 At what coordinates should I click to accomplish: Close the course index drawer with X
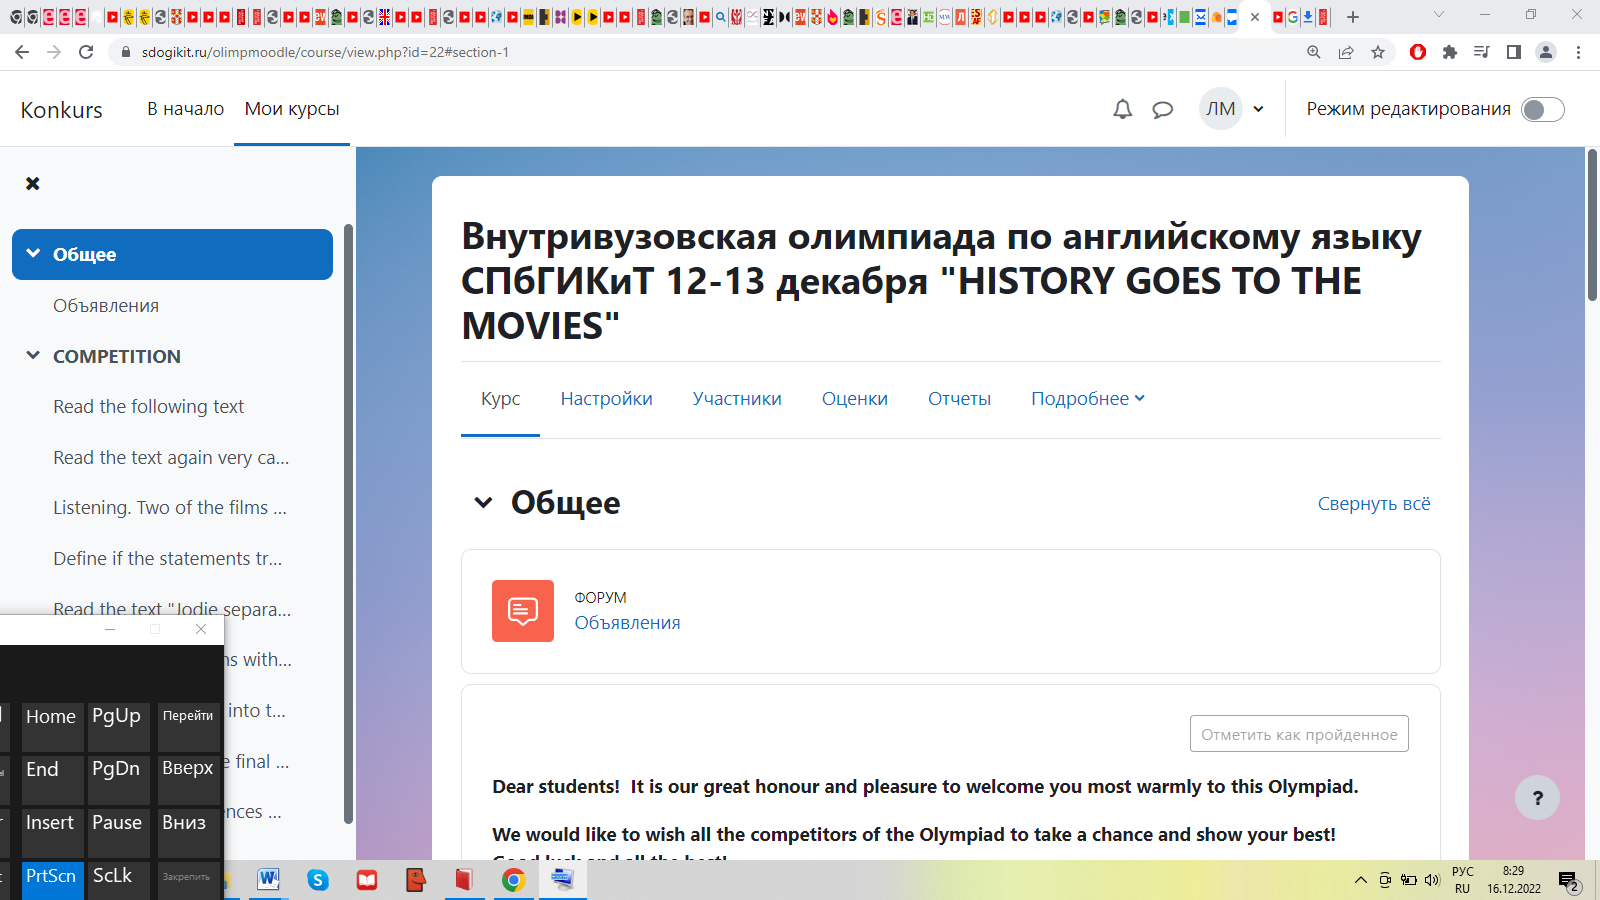[33, 183]
